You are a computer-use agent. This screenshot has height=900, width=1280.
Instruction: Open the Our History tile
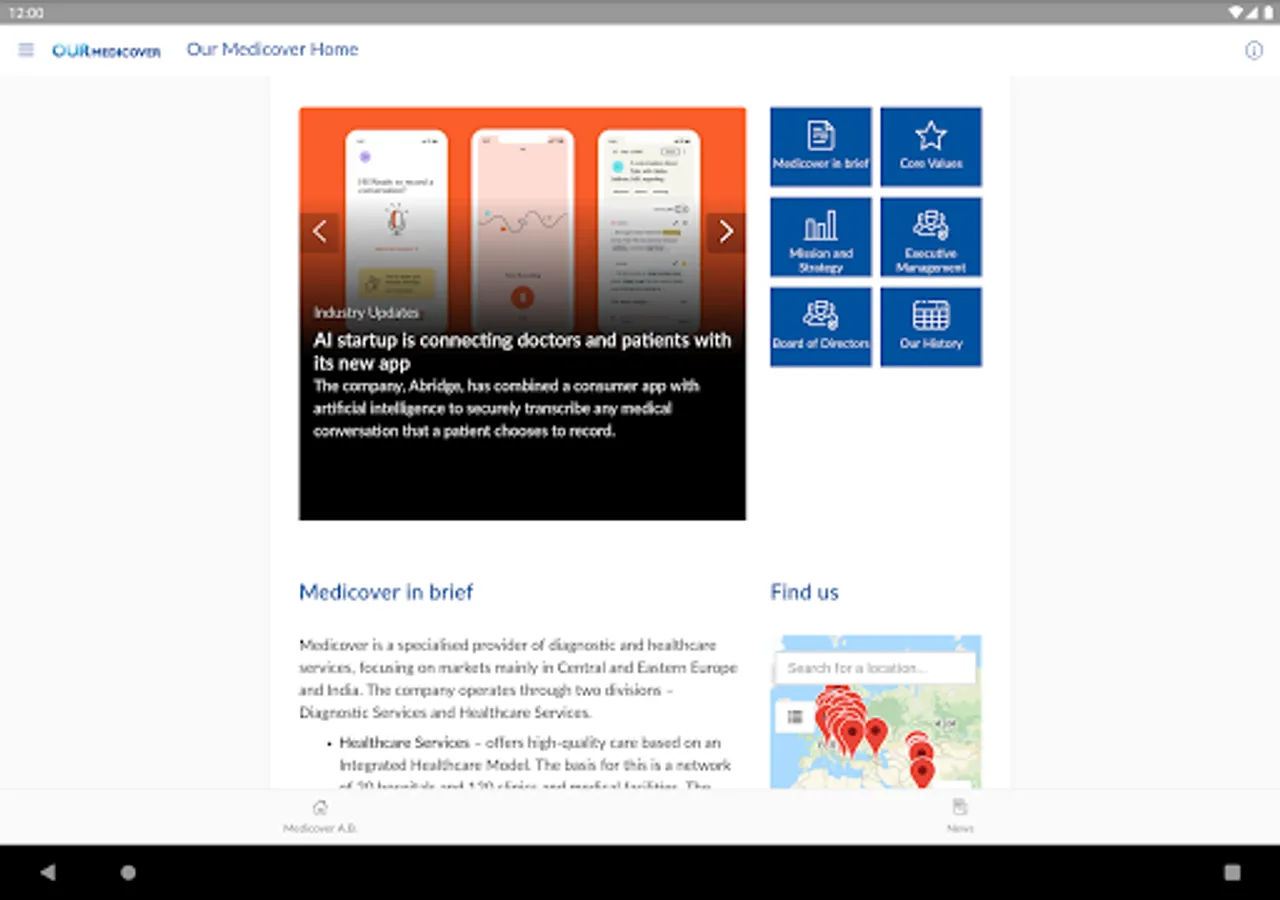(x=931, y=327)
